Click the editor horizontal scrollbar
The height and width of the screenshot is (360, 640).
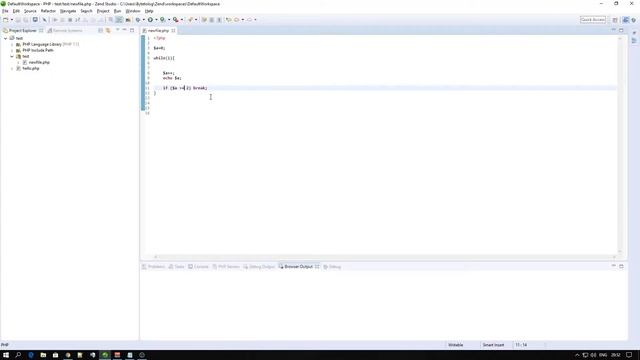point(385,257)
